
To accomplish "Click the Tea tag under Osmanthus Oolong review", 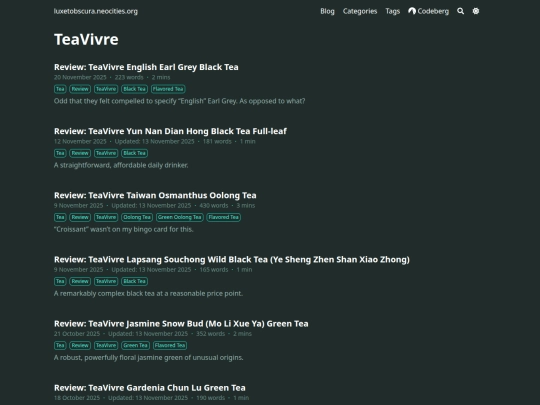I will (60, 217).
